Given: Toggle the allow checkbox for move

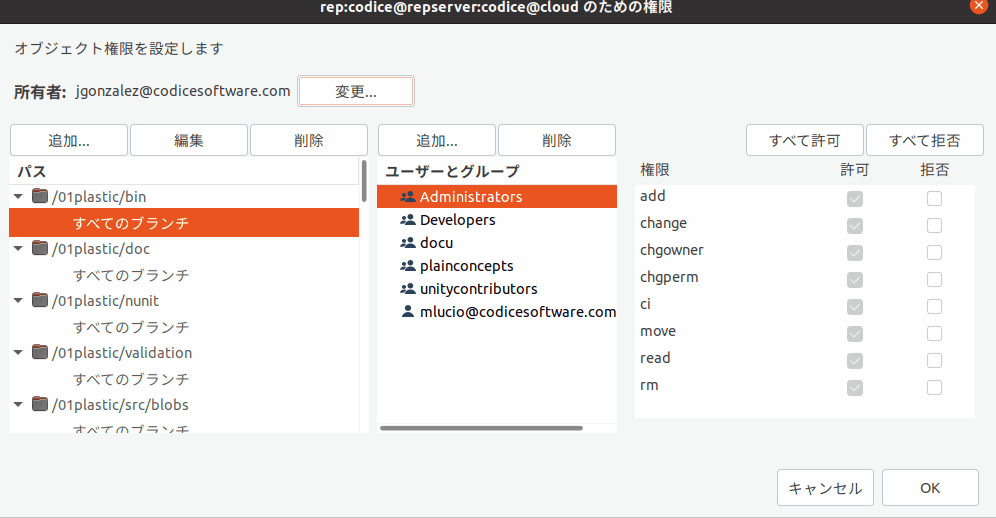Looking at the screenshot, I should click(855, 334).
